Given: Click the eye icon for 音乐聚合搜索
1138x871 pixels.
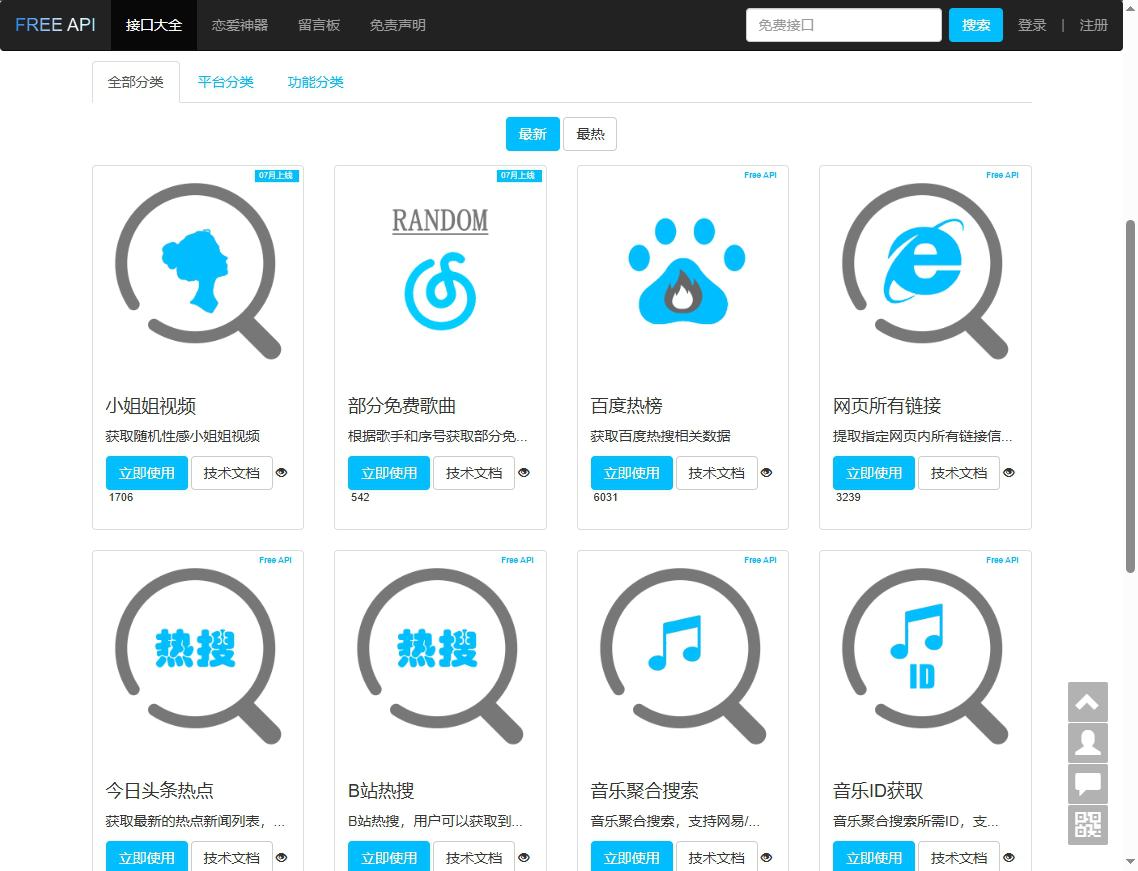Looking at the screenshot, I should click(x=766, y=857).
